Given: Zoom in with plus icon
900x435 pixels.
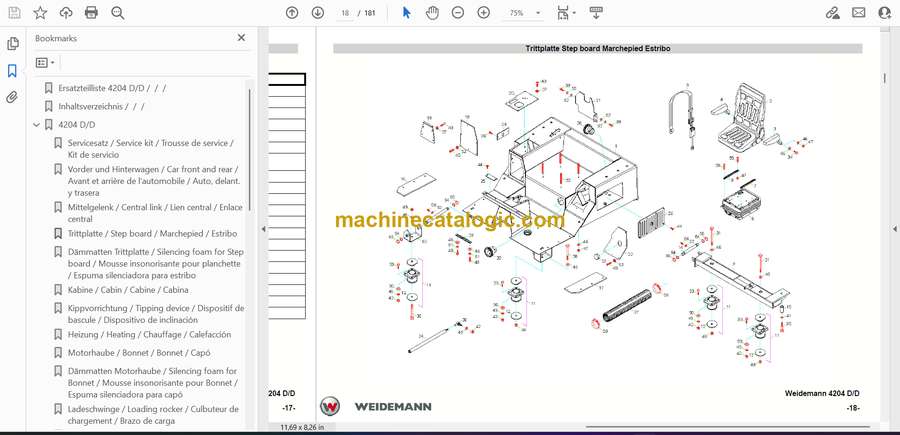Looking at the screenshot, I should coord(484,13).
